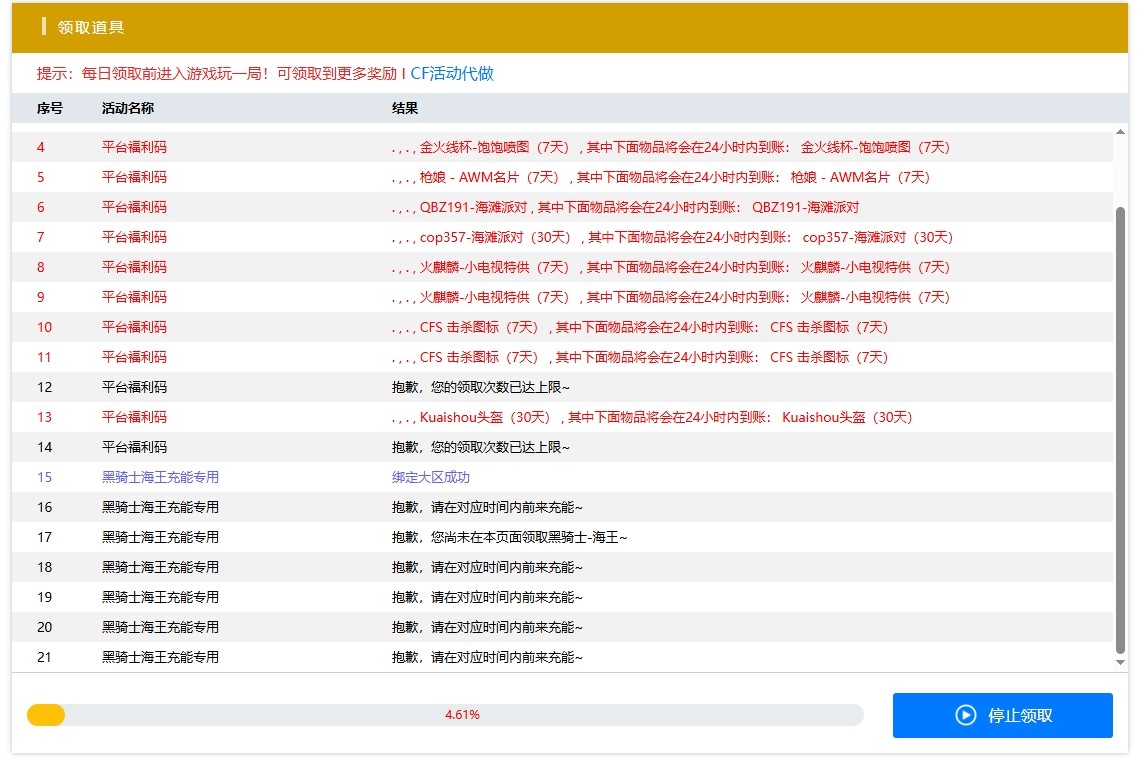1145x764 pixels.
Task: Click the scrollbar down arrow
Action: (1120, 661)
